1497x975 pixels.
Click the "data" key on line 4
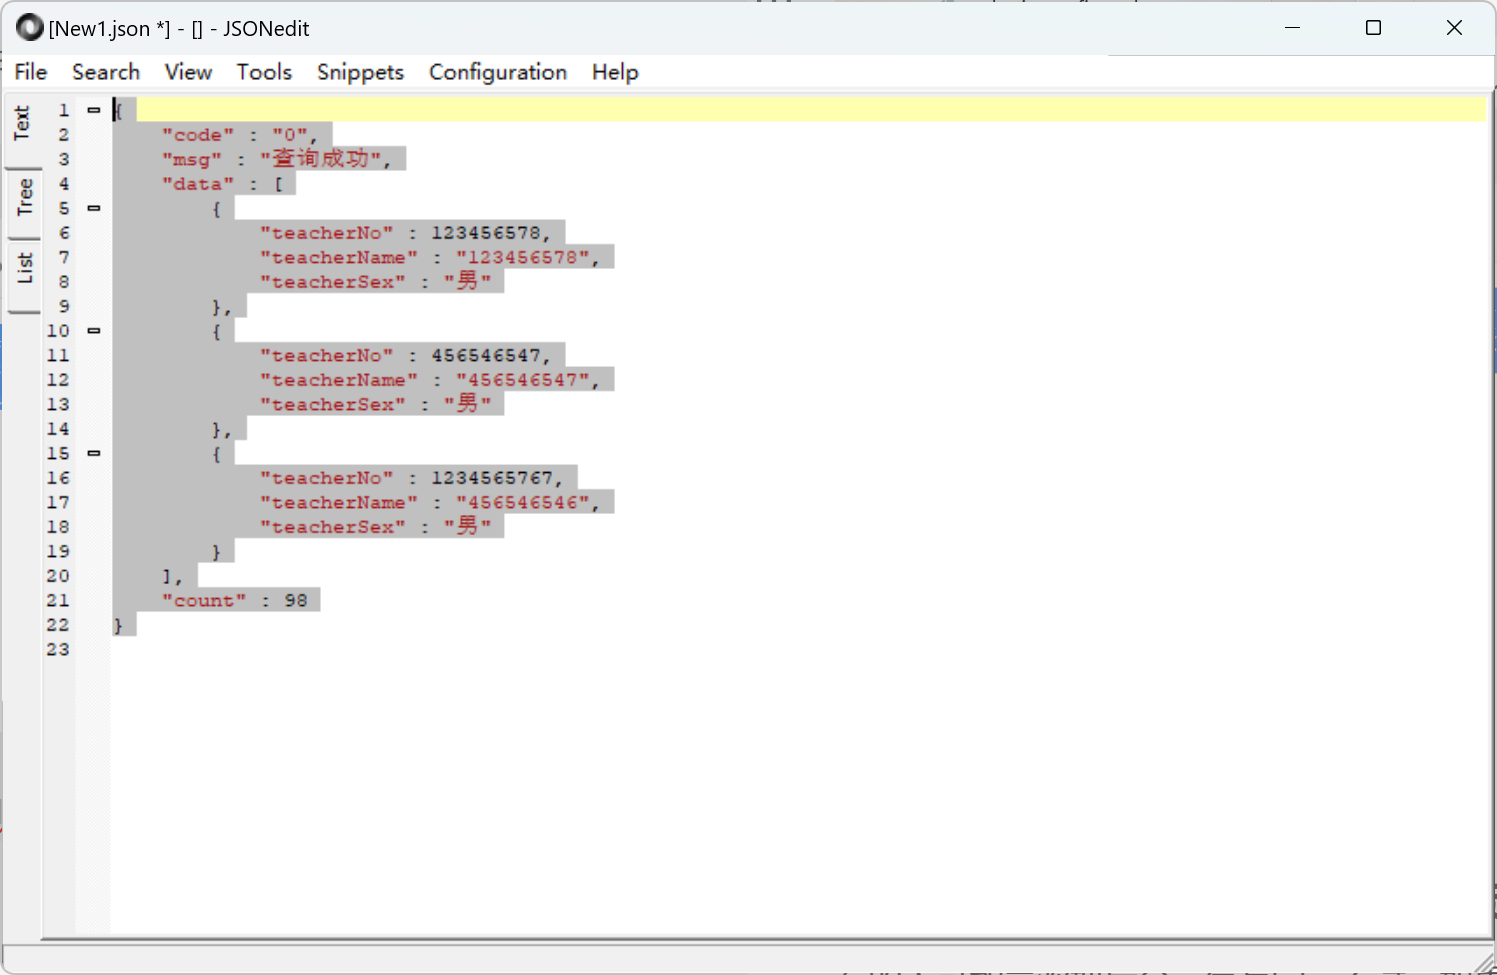[198, 184]
